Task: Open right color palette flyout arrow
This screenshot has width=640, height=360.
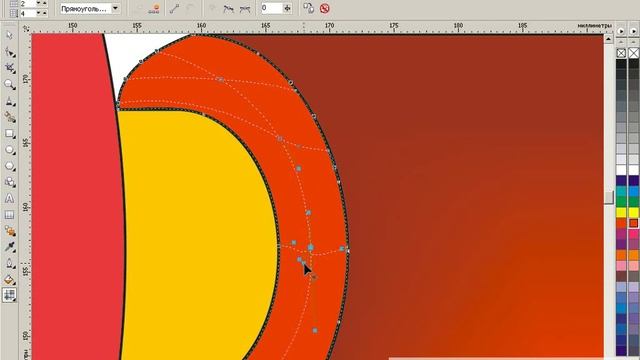Action: point(633,31)
